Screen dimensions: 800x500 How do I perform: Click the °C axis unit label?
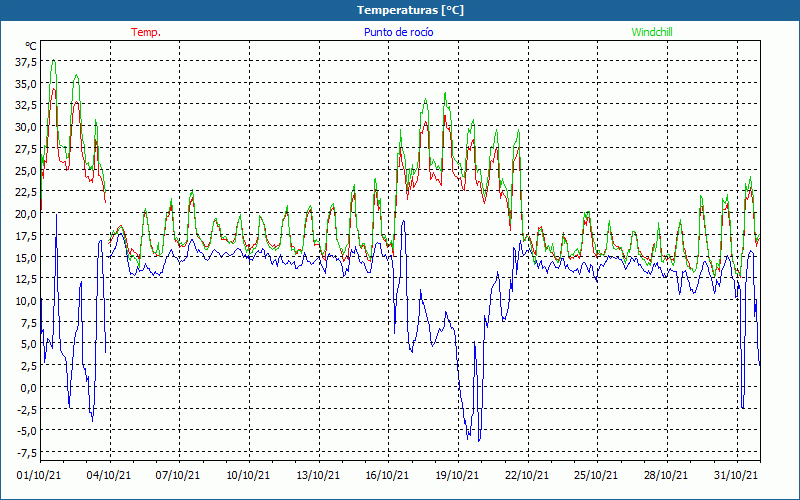[x=31, y=46]
